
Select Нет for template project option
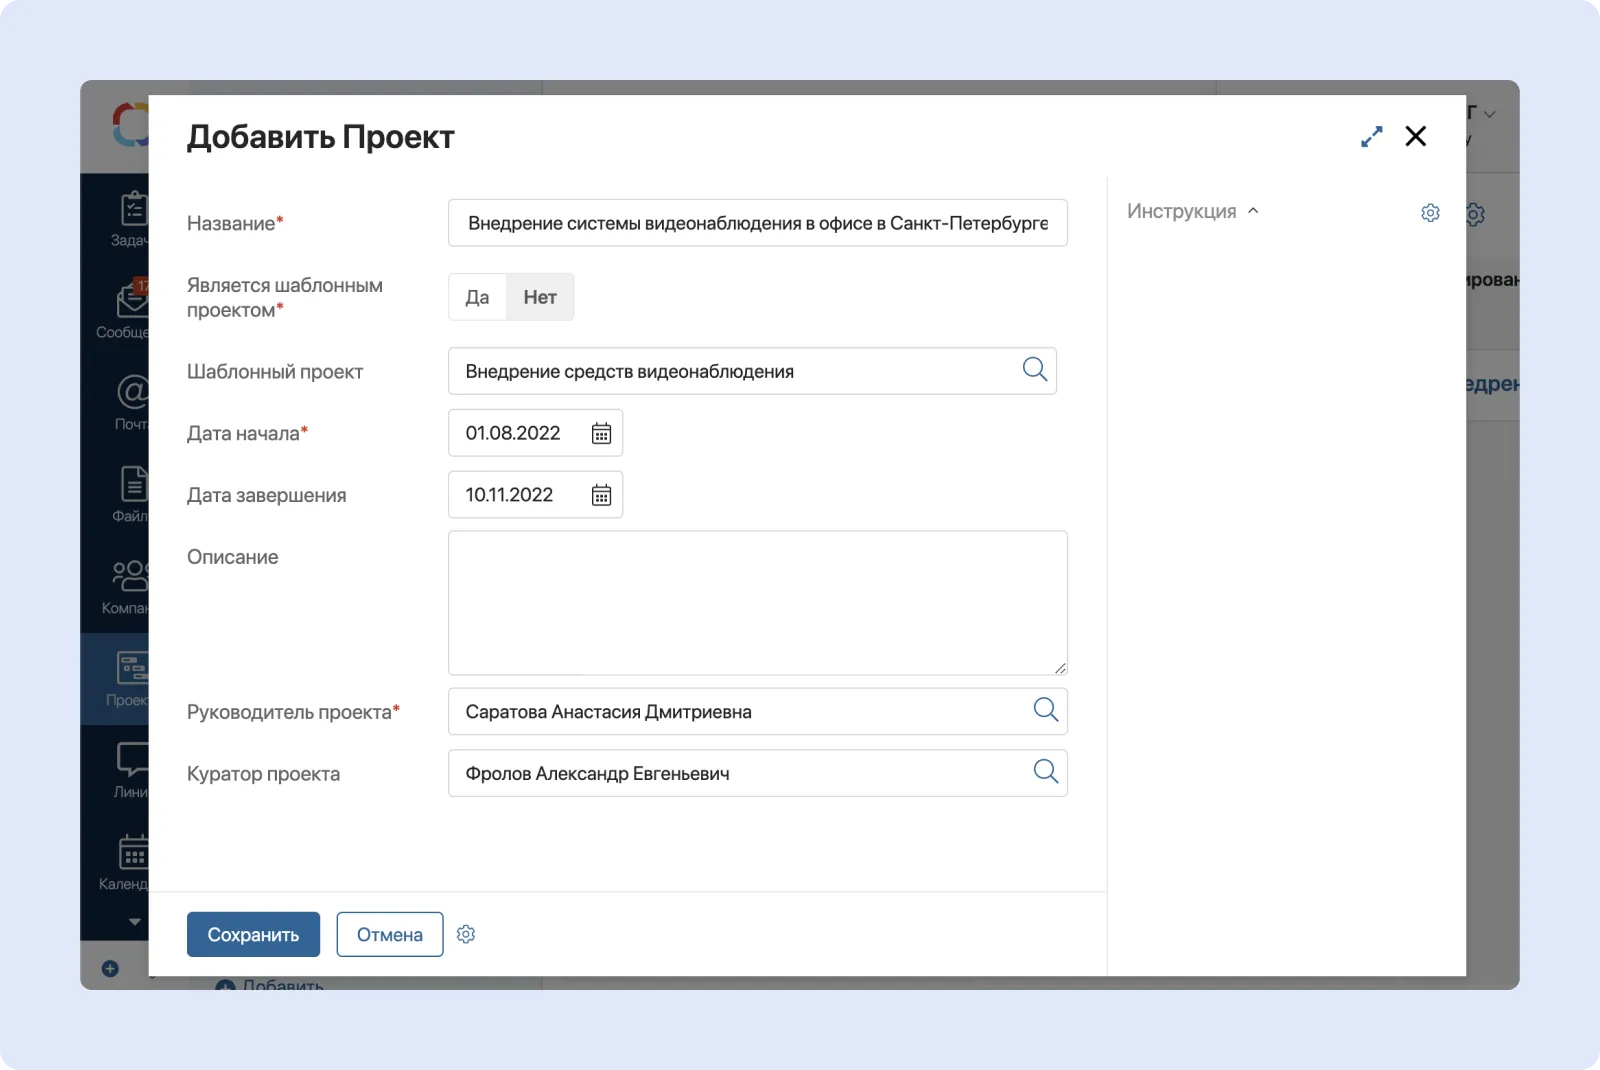[x=540, y=297]
